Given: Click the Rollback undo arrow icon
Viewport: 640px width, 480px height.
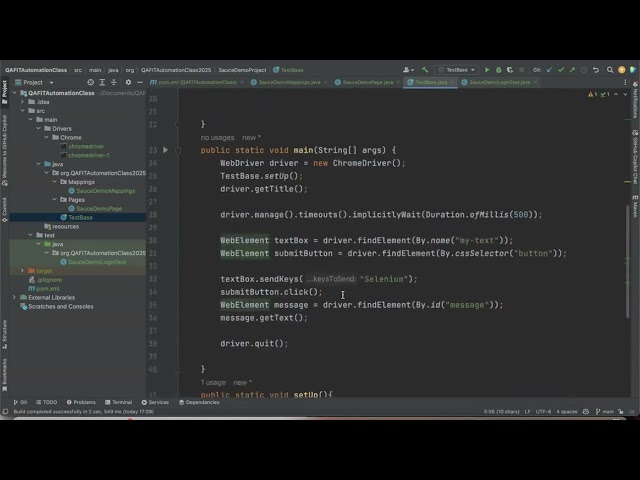Looking at the screenshot, I should (x=596, y=70).
